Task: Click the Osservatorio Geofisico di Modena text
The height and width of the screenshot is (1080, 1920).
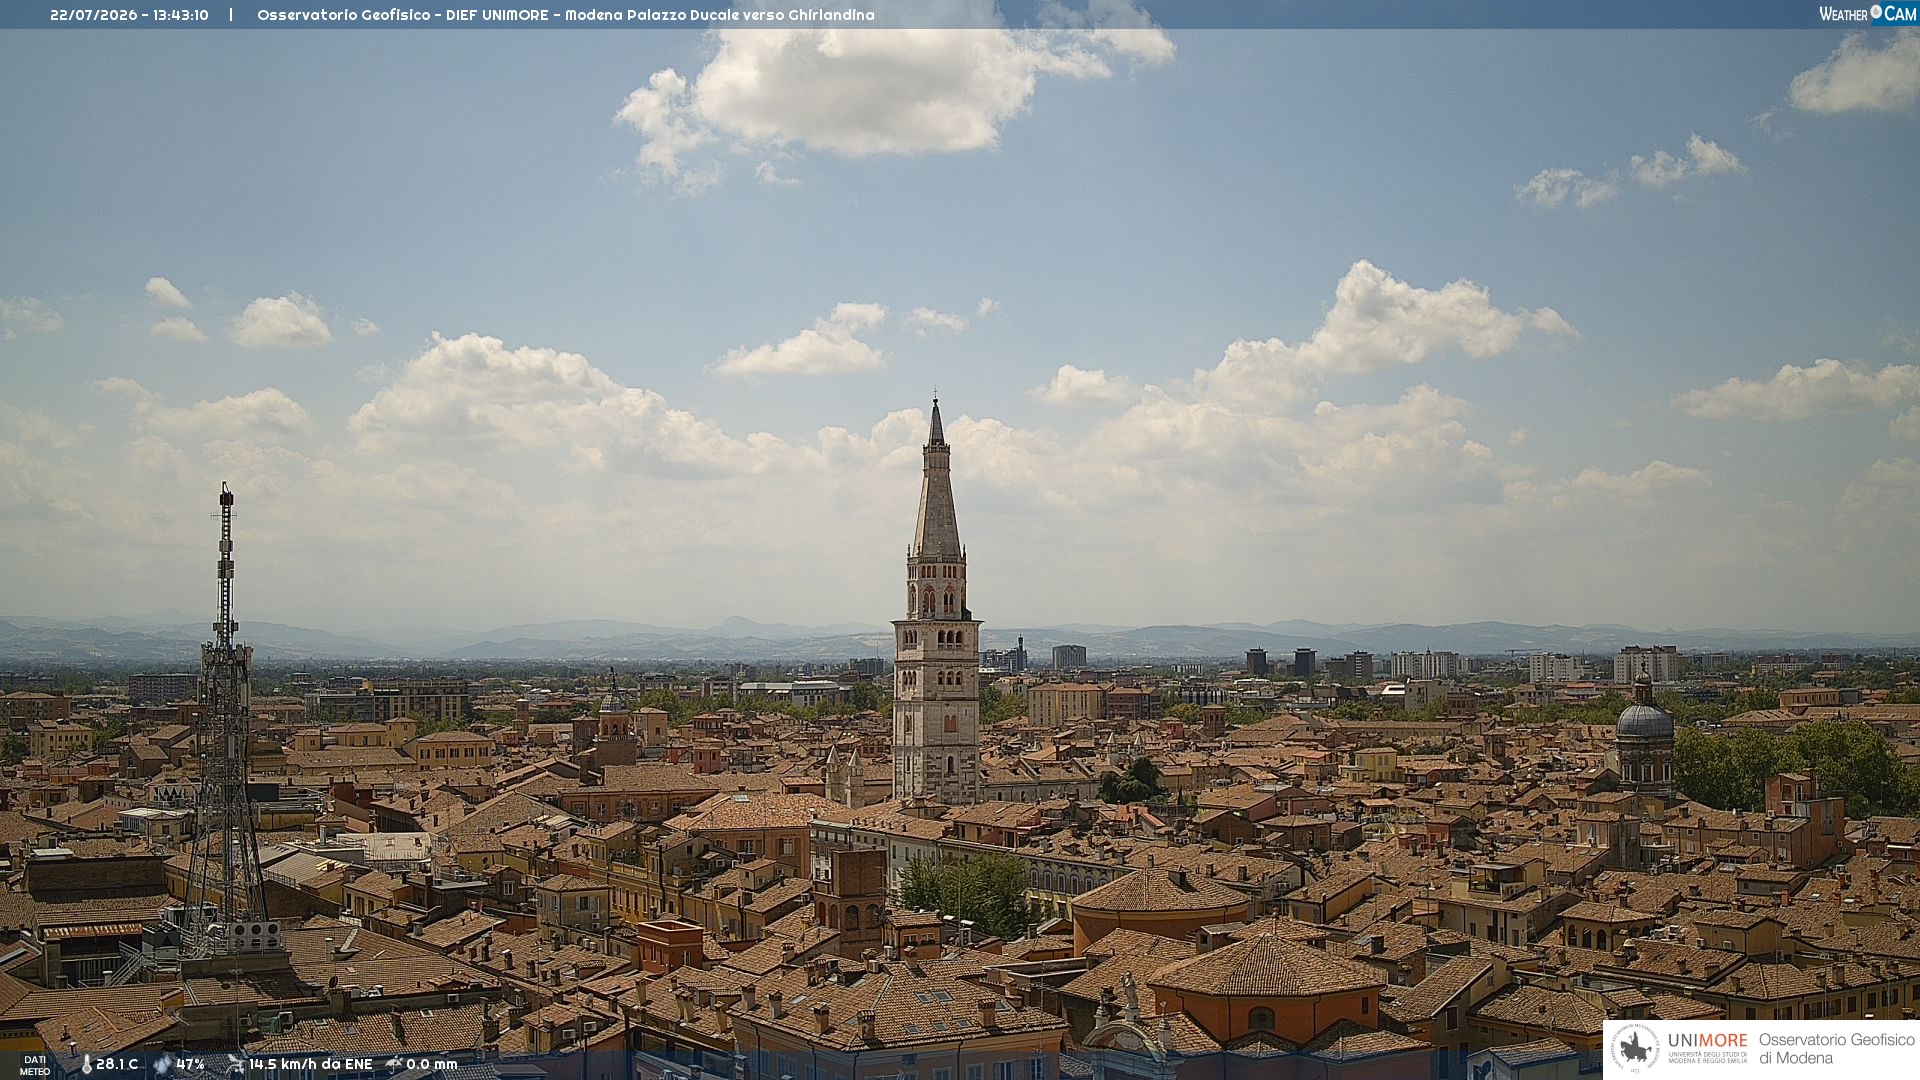Action: point(1837,1049)
